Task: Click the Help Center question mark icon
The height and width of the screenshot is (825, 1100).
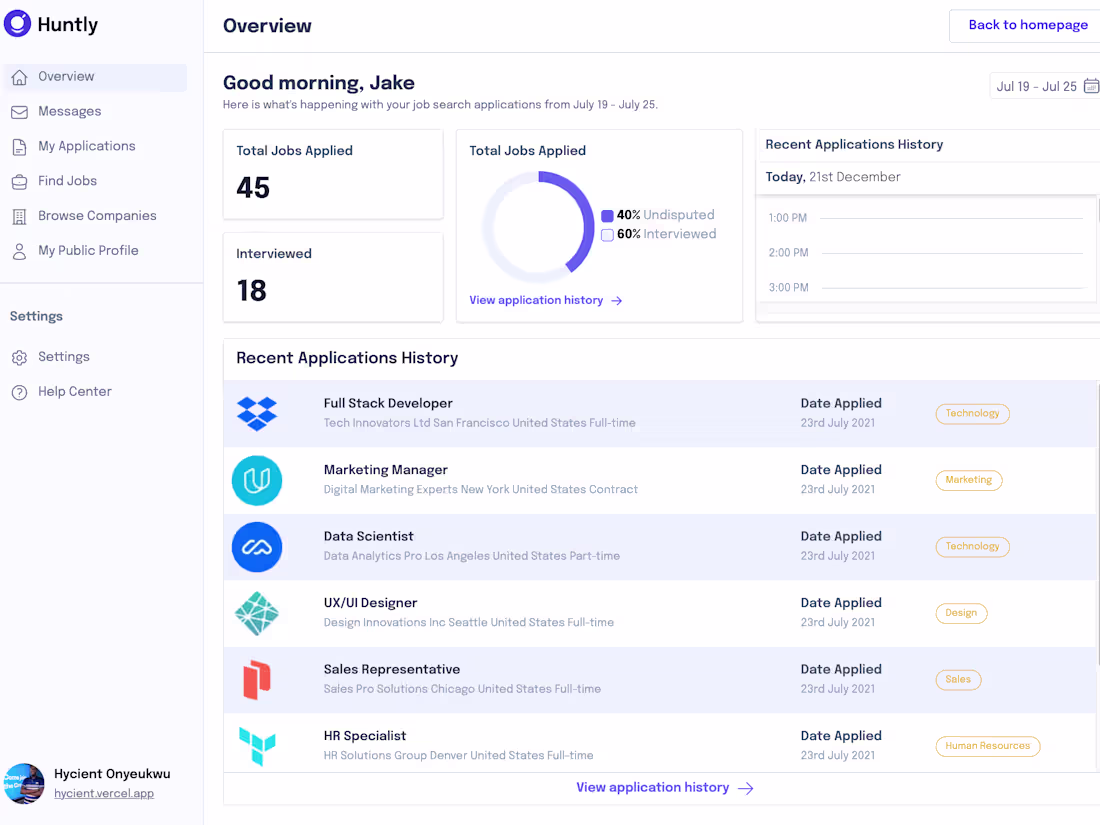Action: click(x=19, y=392)
